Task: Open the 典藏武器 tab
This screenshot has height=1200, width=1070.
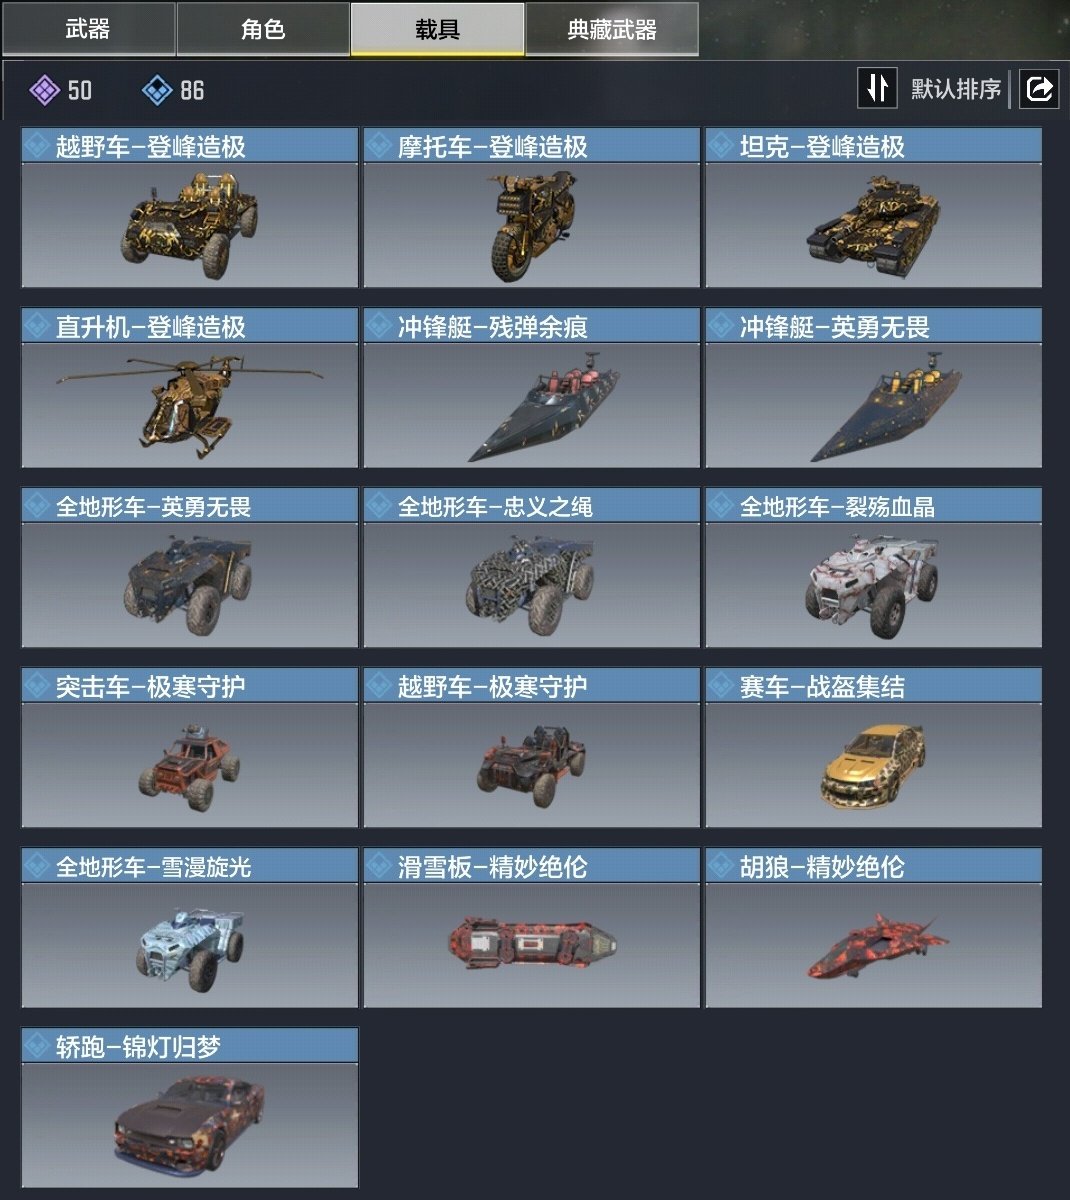Action: click(612, 29)
